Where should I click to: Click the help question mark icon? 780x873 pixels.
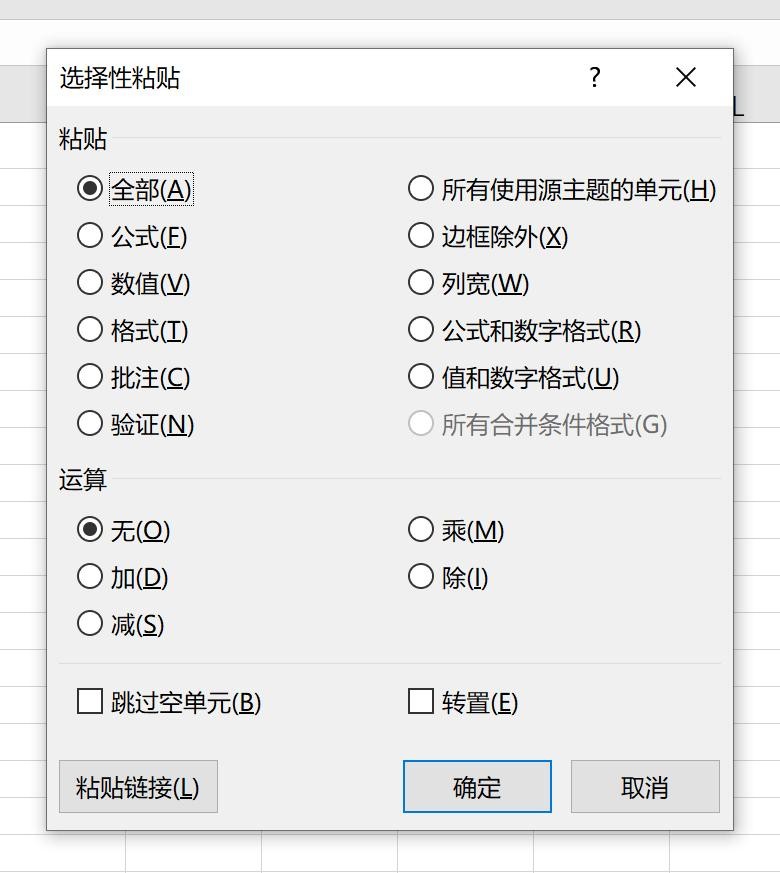point(595,77)
